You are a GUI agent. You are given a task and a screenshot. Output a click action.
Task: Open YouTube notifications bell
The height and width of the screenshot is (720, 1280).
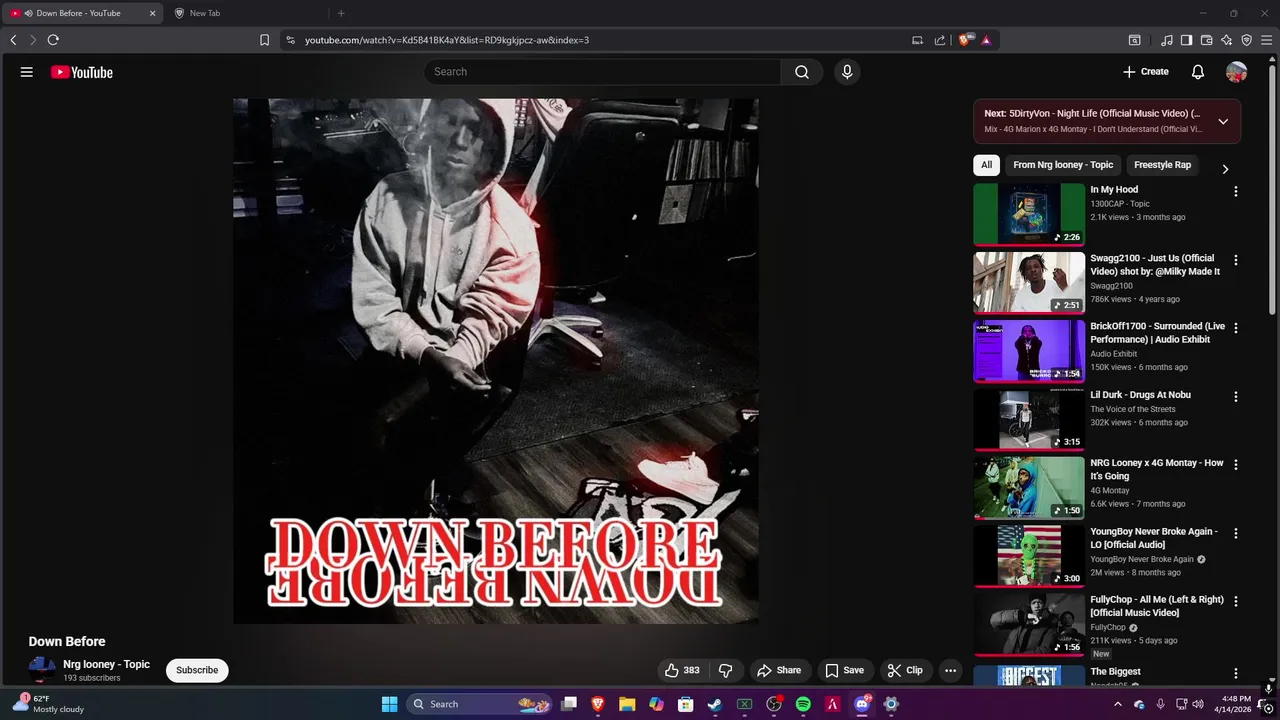click(1198, 72)
